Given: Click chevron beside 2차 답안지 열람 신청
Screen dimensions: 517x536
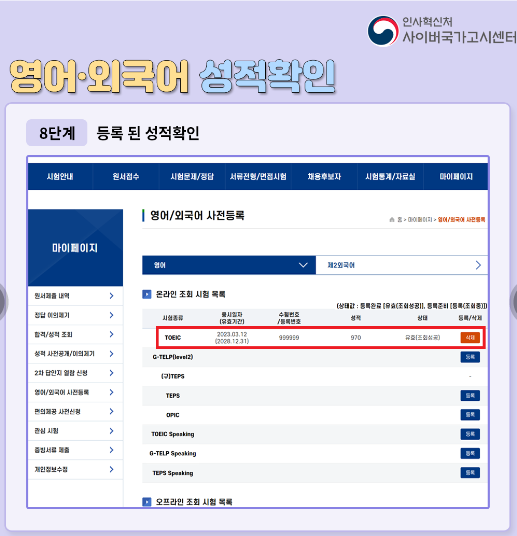Looking at the screenshot, I should (x=111, y=373).
